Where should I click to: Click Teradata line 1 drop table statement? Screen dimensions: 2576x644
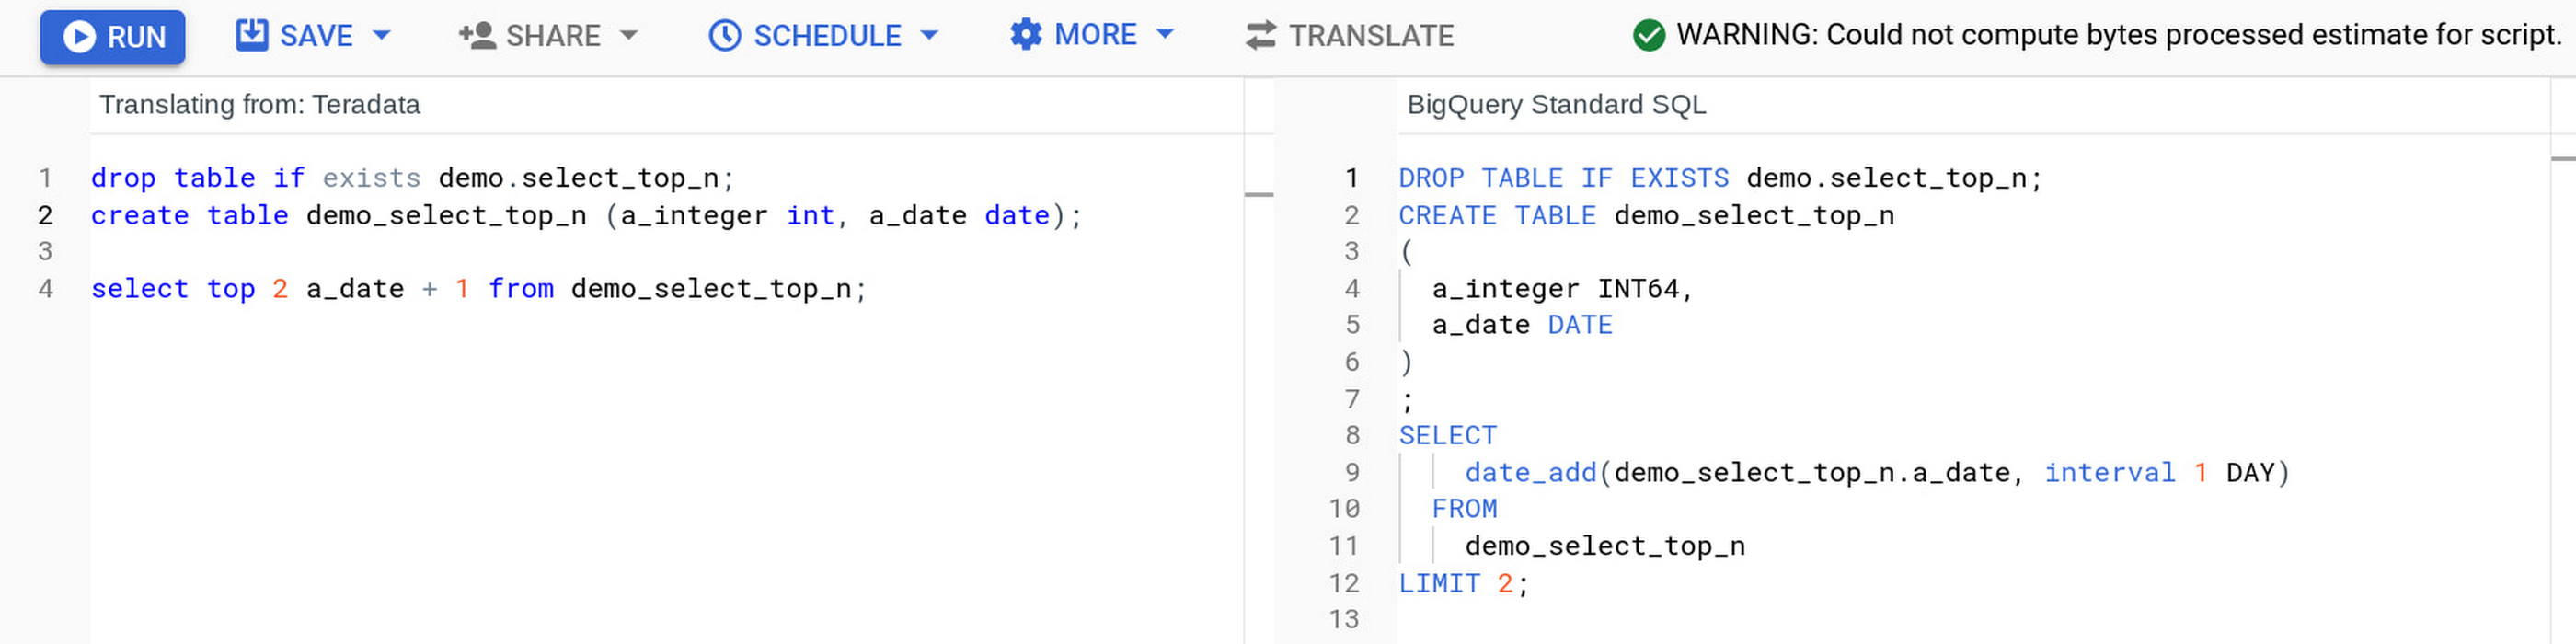click(413, 178)
